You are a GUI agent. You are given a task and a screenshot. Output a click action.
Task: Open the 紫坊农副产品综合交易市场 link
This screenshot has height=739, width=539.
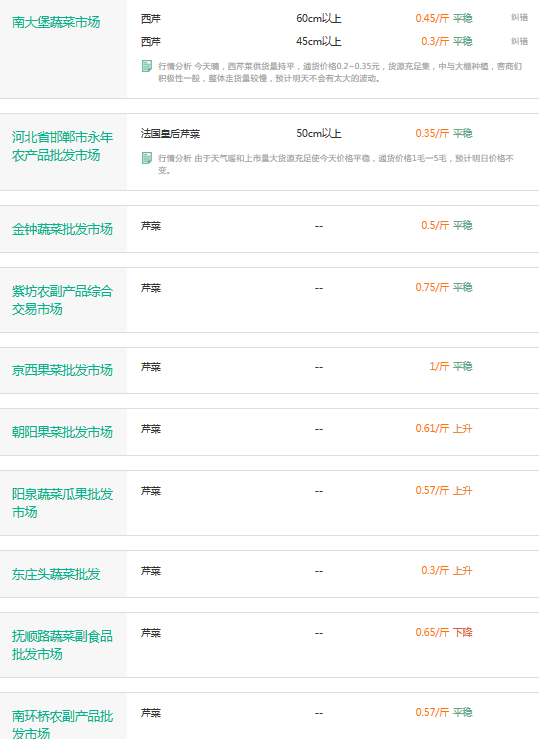62,300
